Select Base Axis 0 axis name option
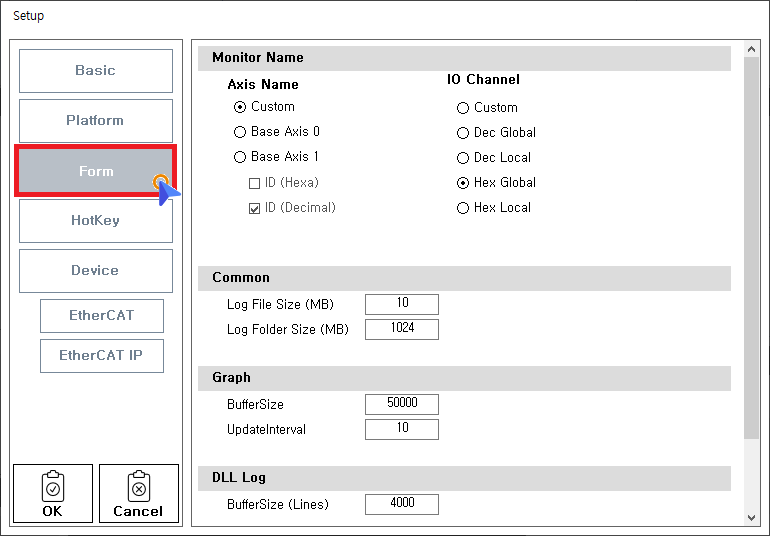 (x=240, y=132)
